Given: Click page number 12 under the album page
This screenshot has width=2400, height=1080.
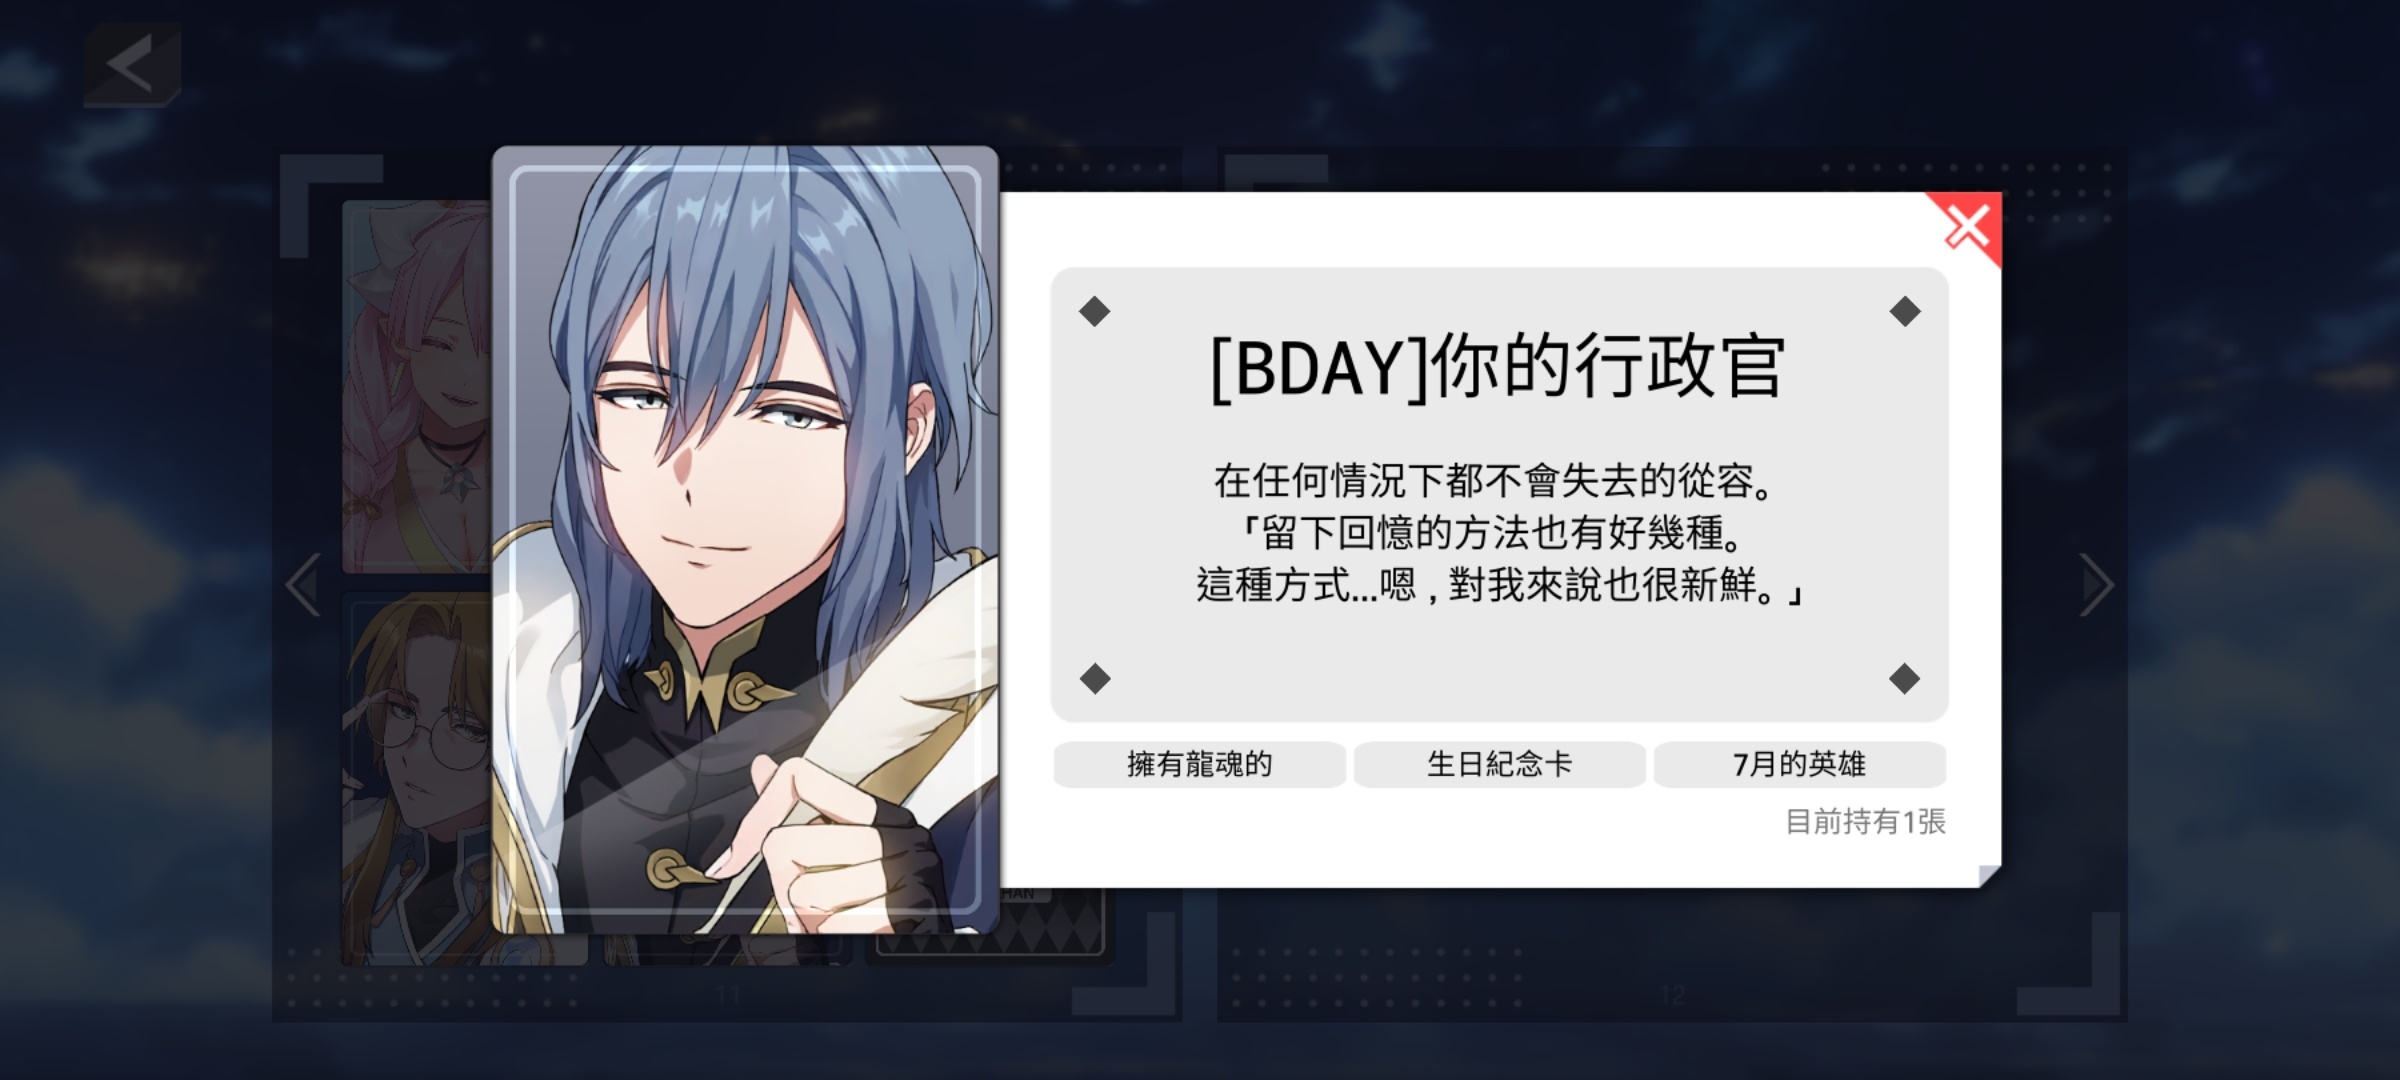Looking at the screenshot, I should [x=1672, y=995].
